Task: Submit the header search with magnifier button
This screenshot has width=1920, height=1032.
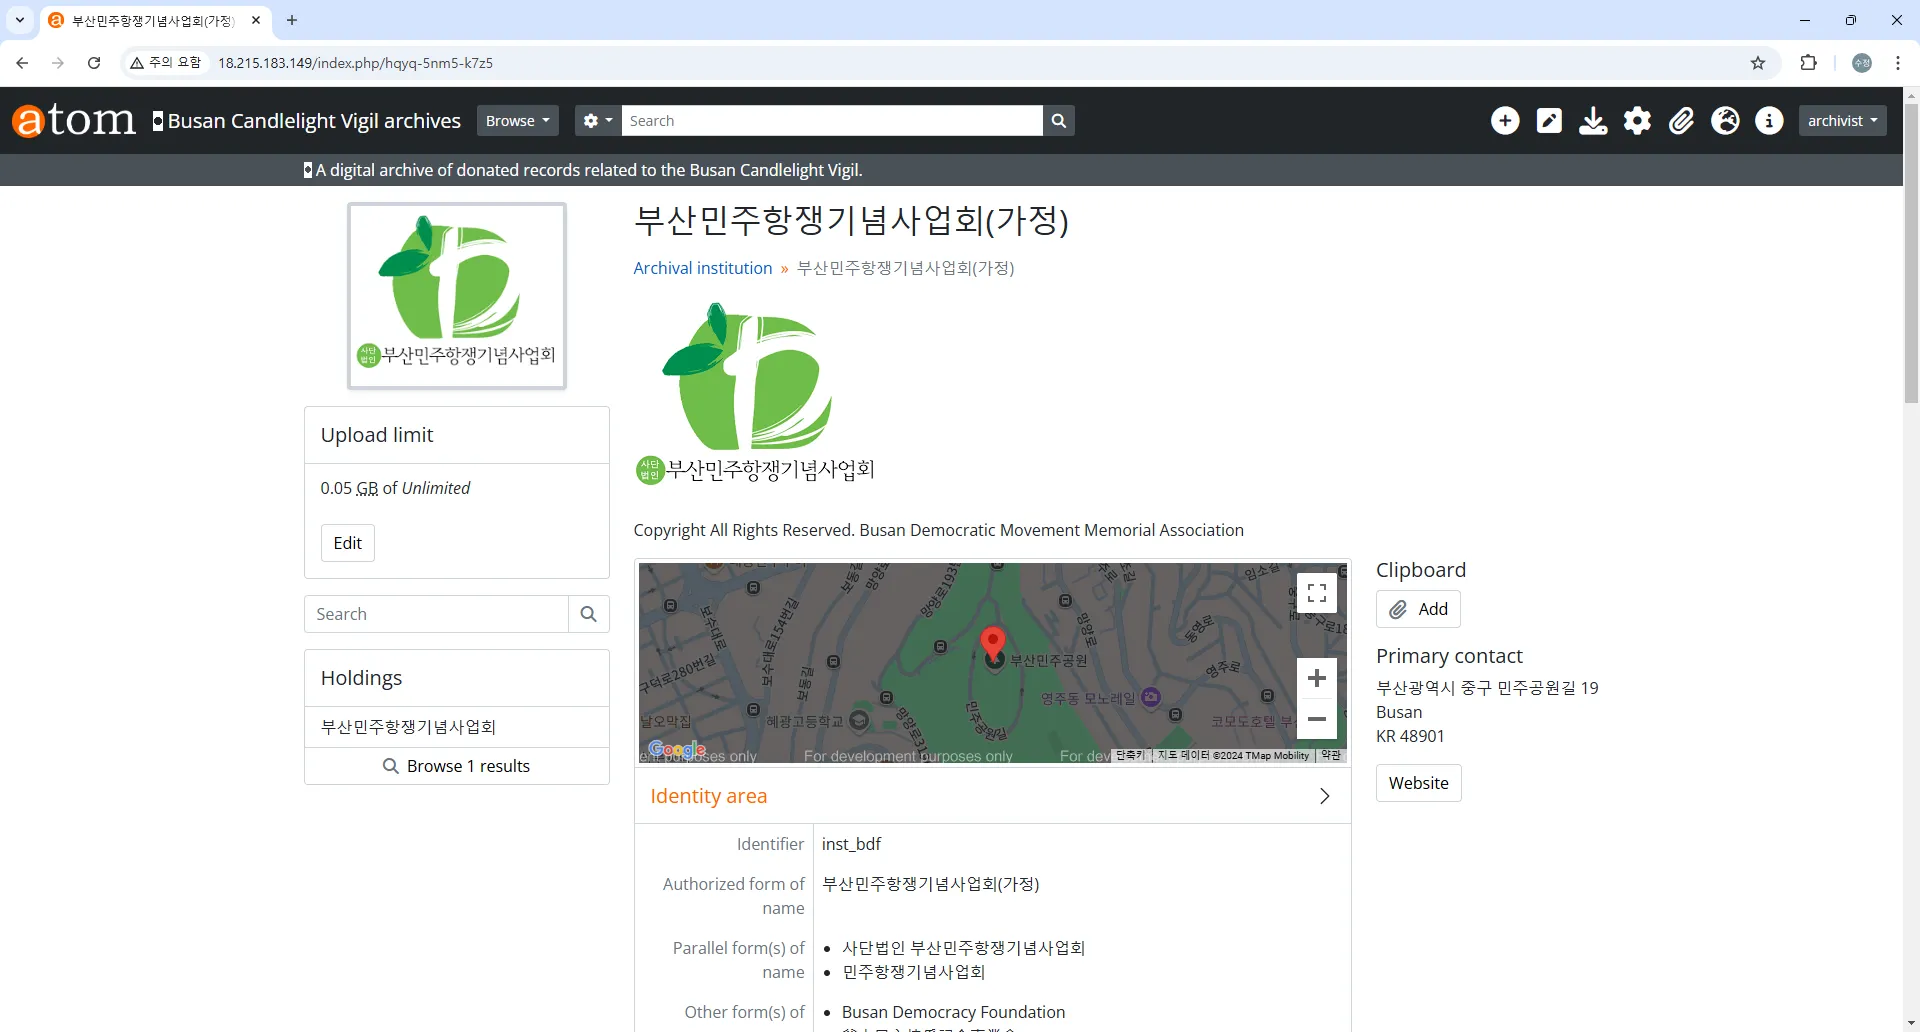Action: pyautogui.click(x=1058, y=121)
